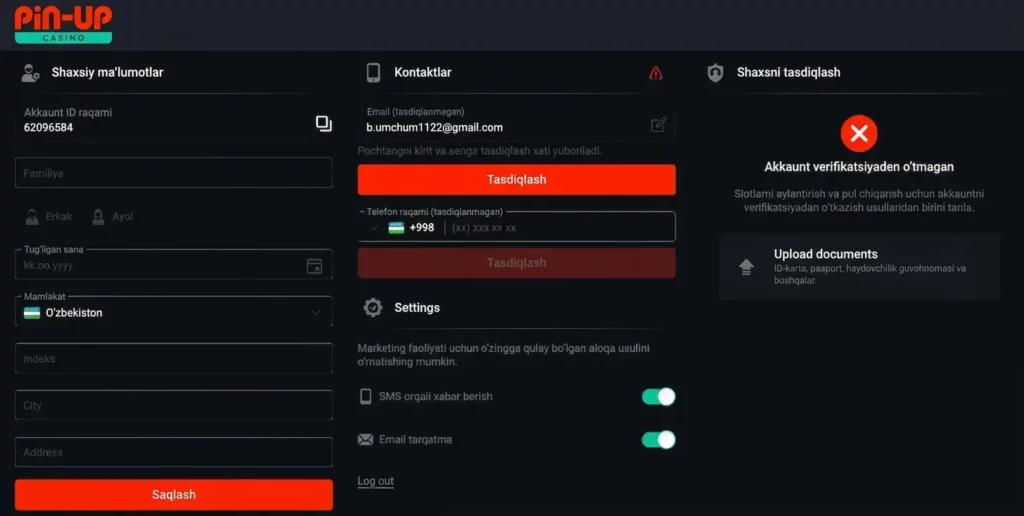This screenshot has height=516, width=1024.
Task: Select the Erkak gender option
Action: click(49, 216)
